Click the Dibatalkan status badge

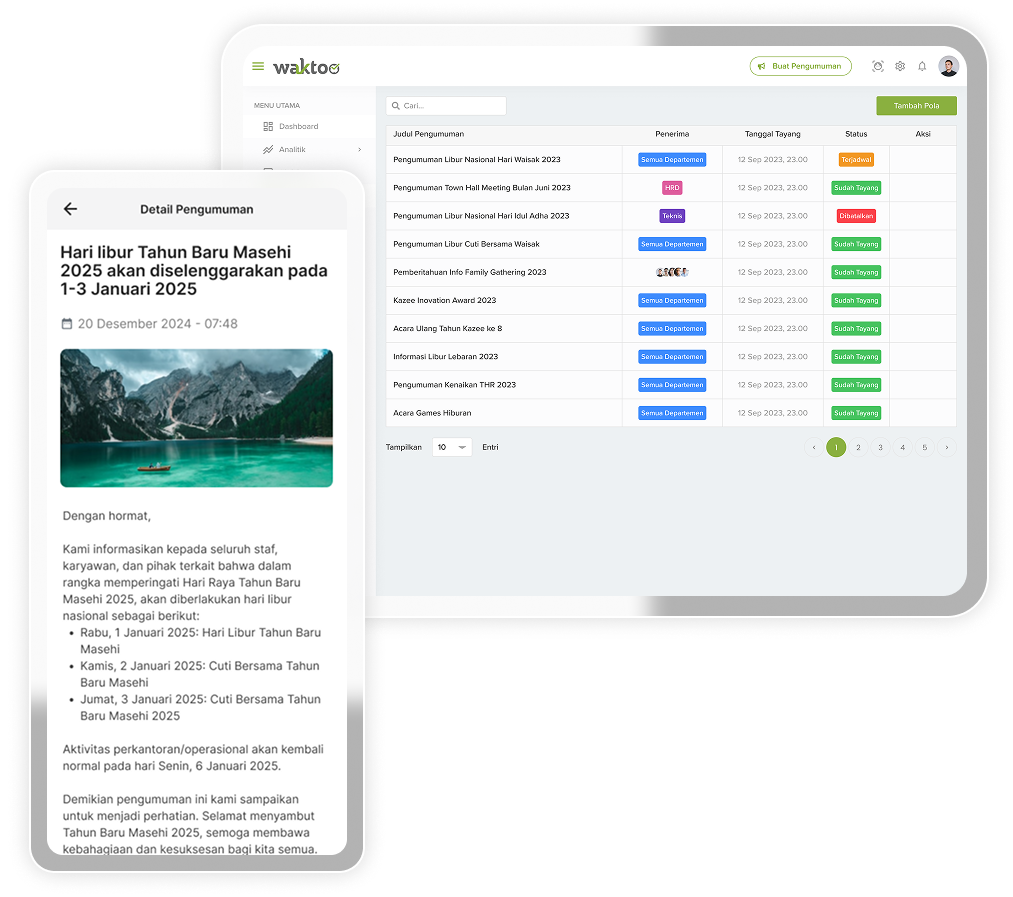click(856, 216)
